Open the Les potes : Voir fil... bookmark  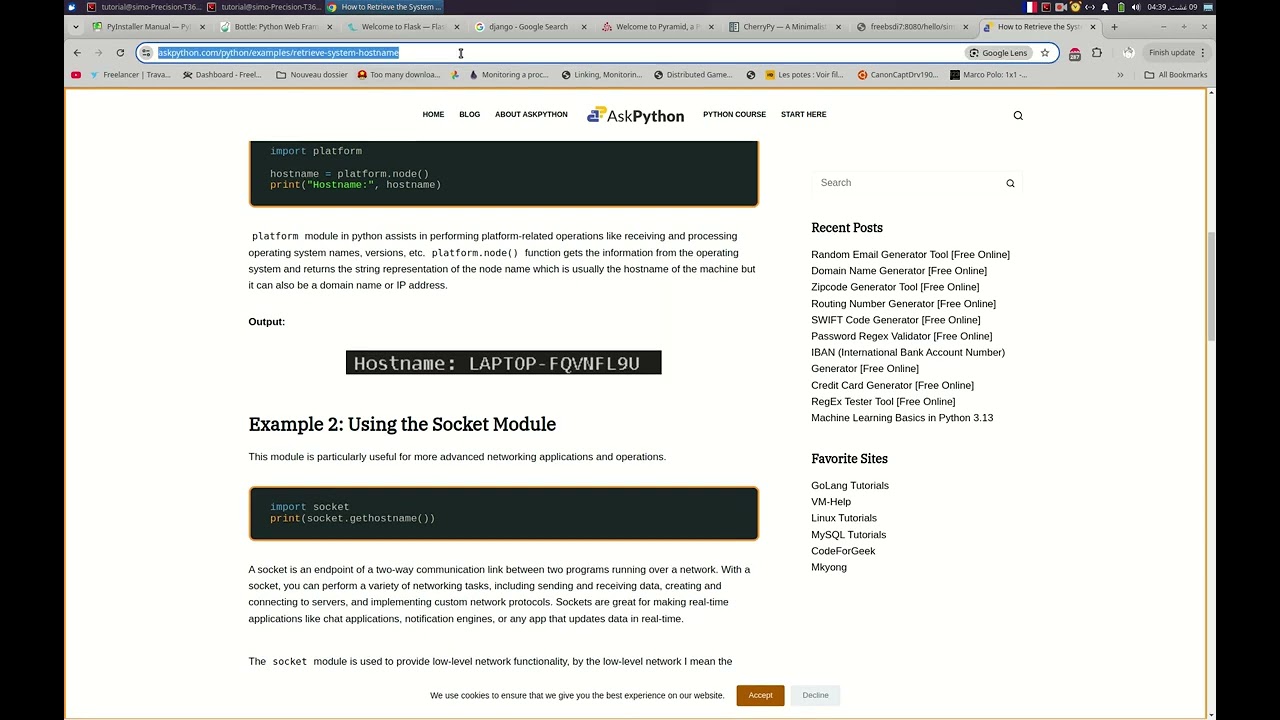pos(805,75)
